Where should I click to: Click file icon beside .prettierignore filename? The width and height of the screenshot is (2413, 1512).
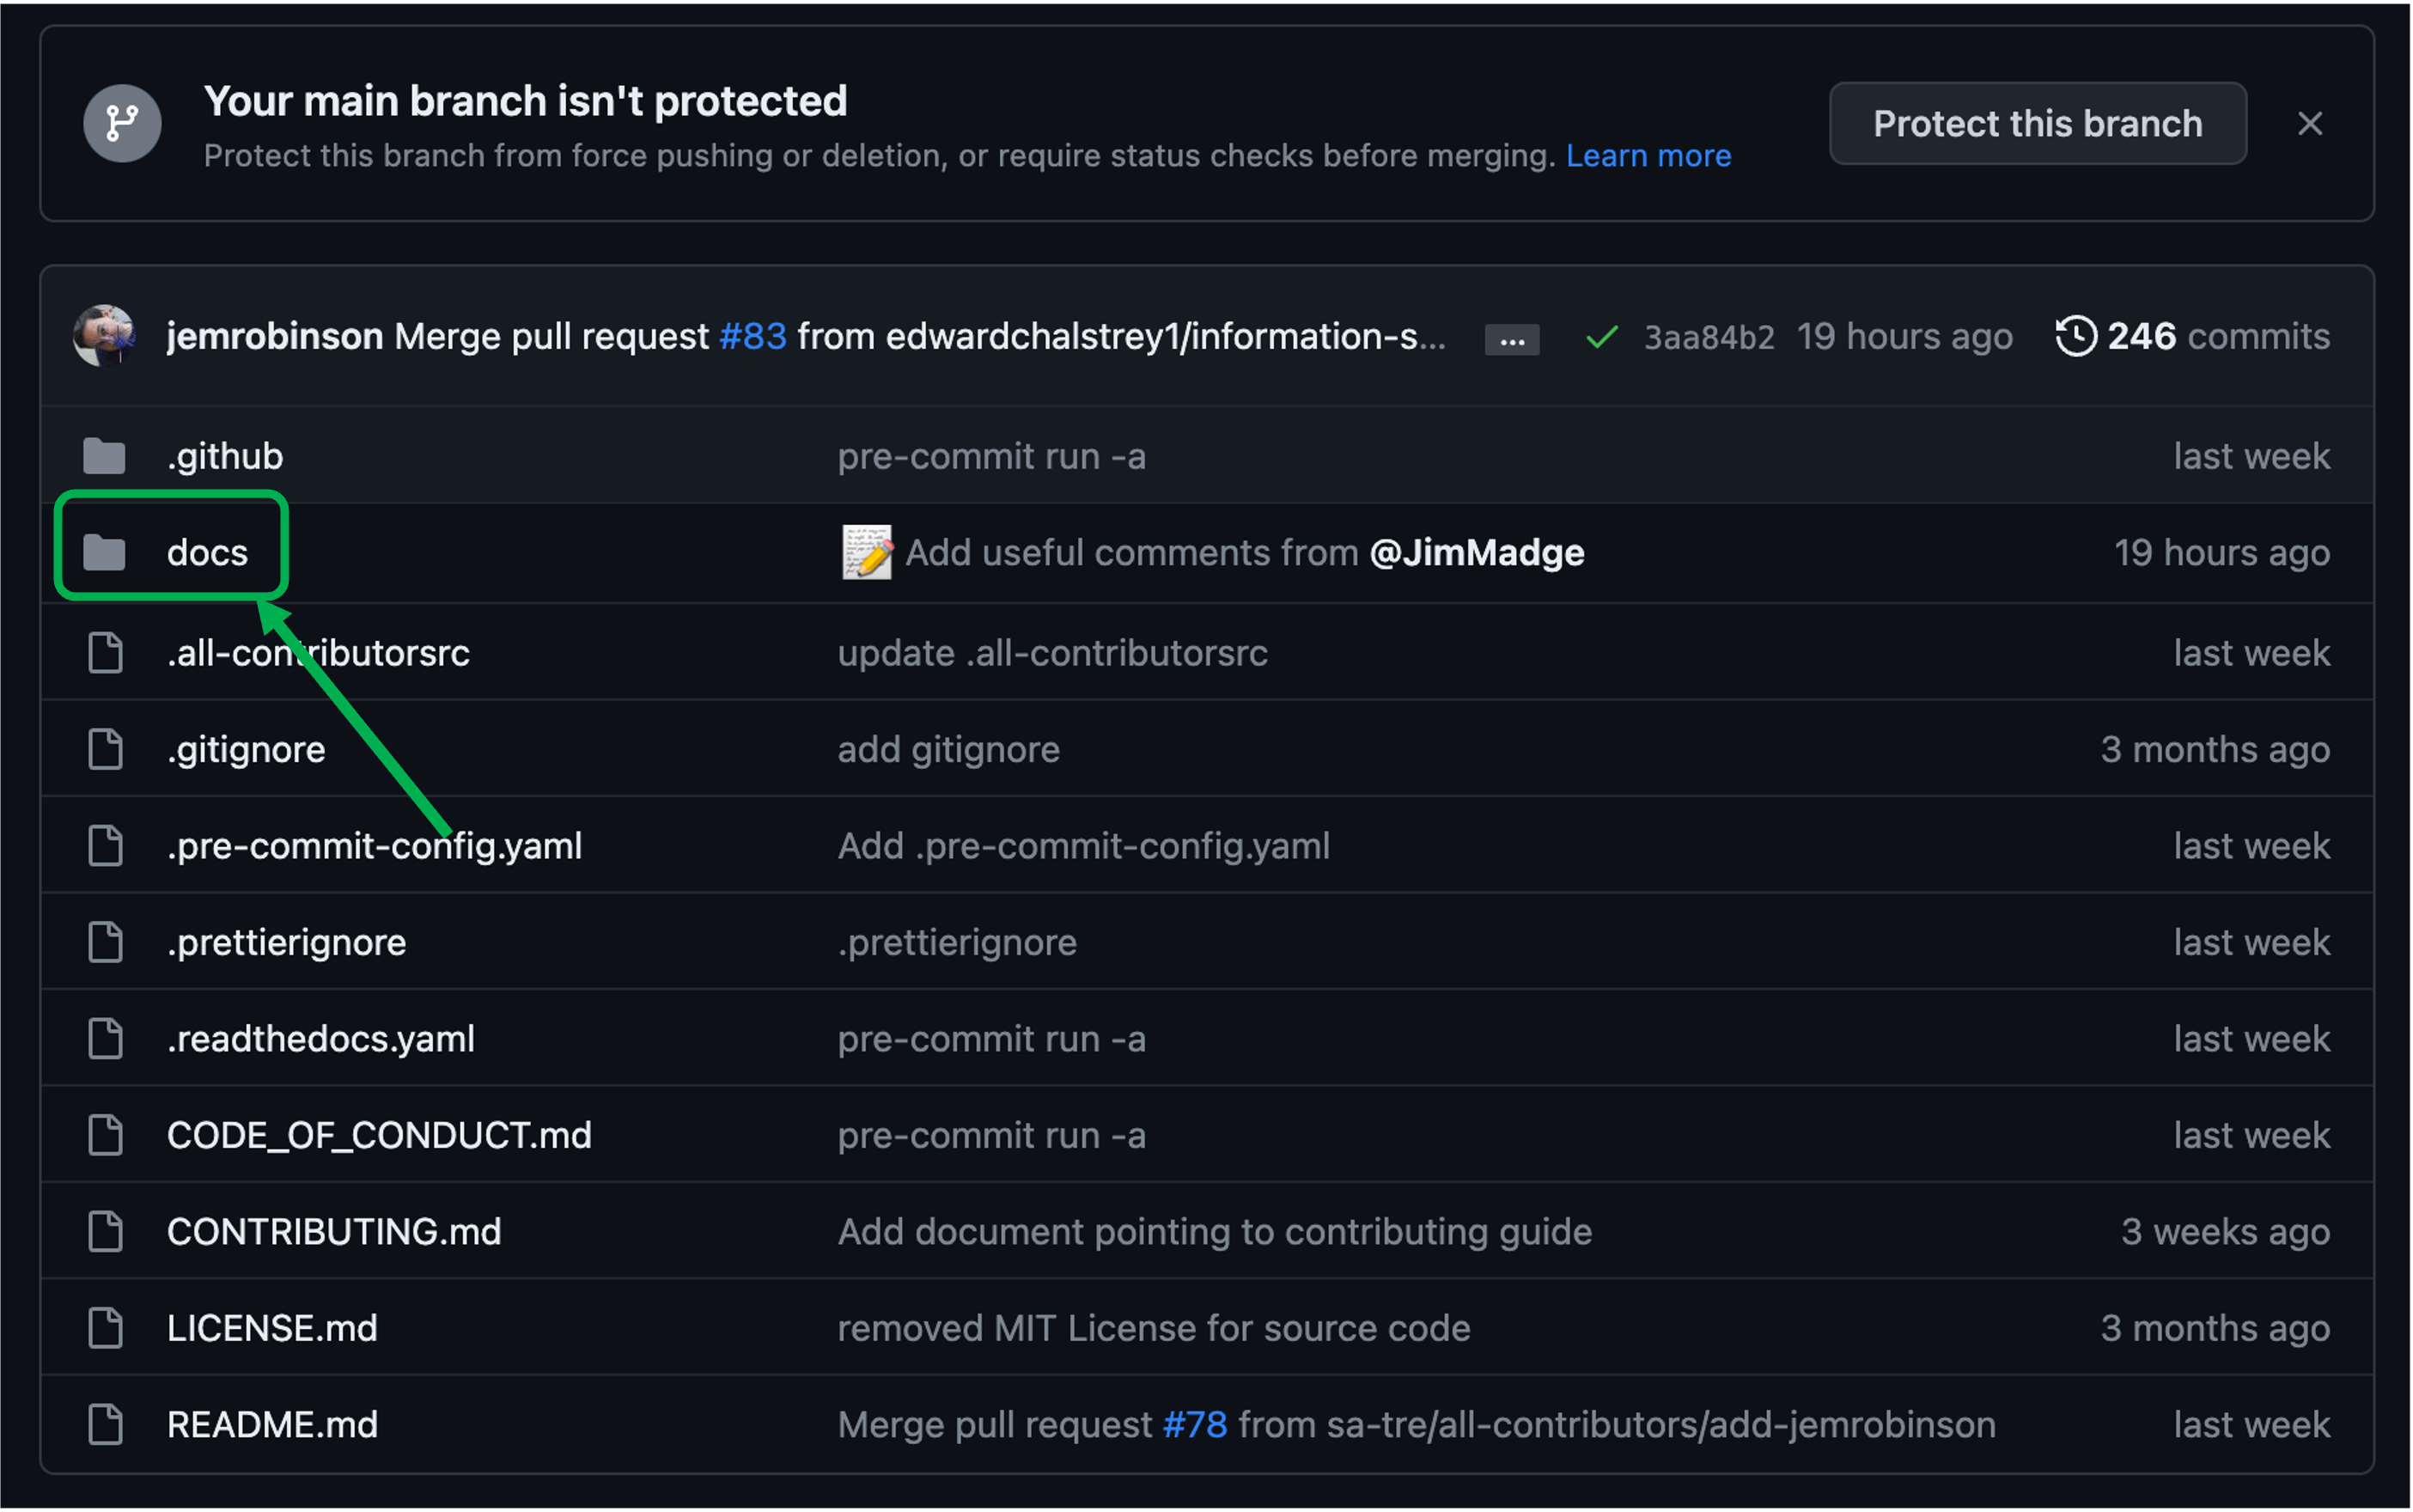tap(105, 943)
